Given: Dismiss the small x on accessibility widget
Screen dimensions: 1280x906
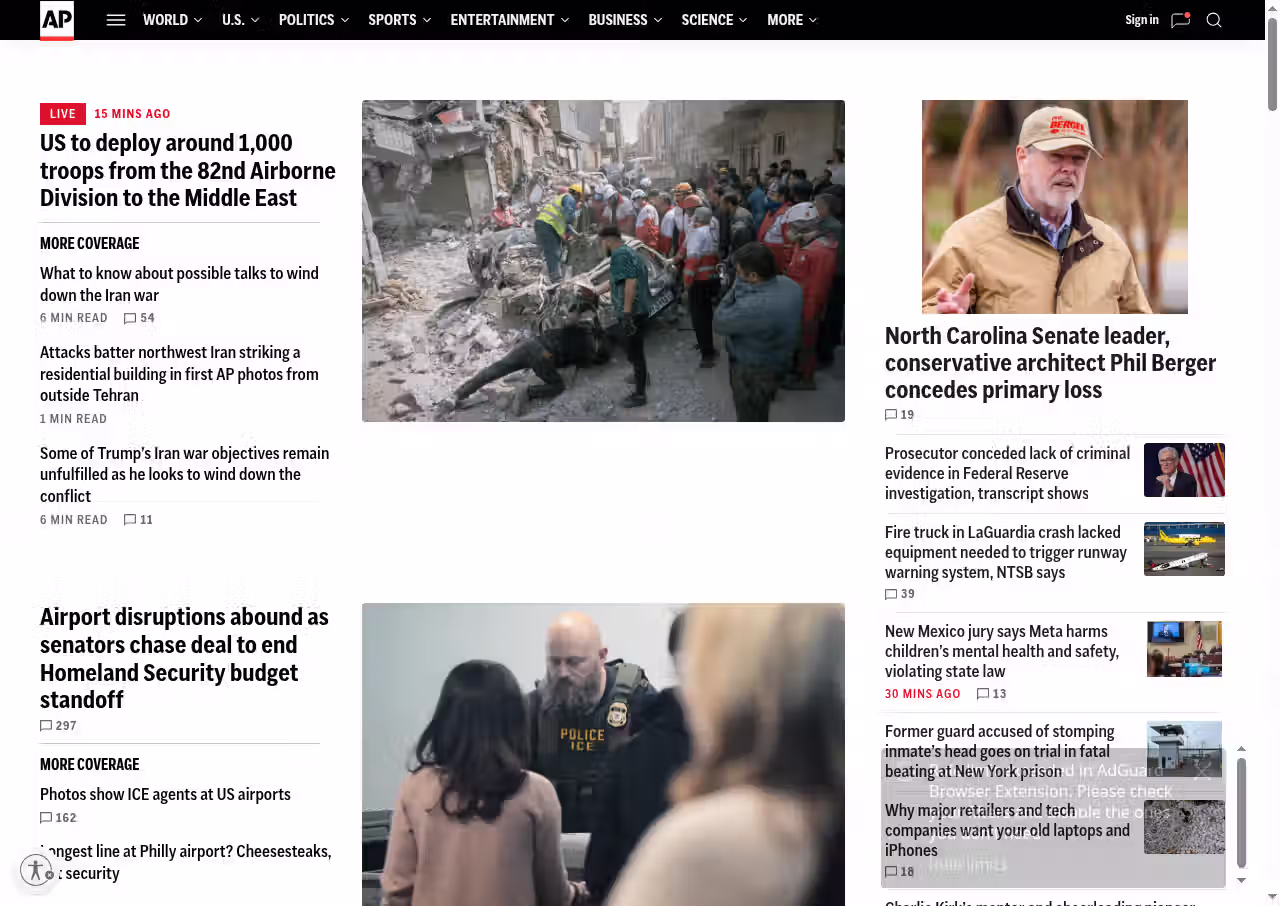Looking at the screenshot, I should [50, 876].
